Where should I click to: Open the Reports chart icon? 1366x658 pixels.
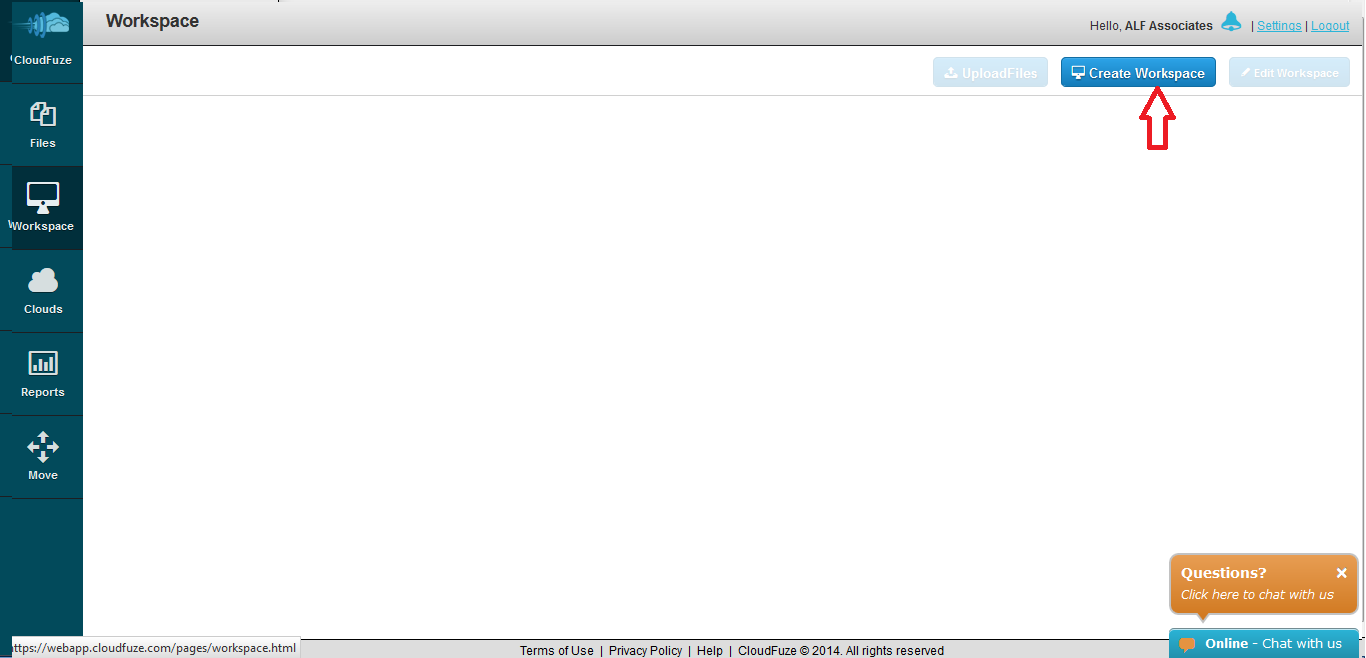pyautogui.click(x=43, y=363)
